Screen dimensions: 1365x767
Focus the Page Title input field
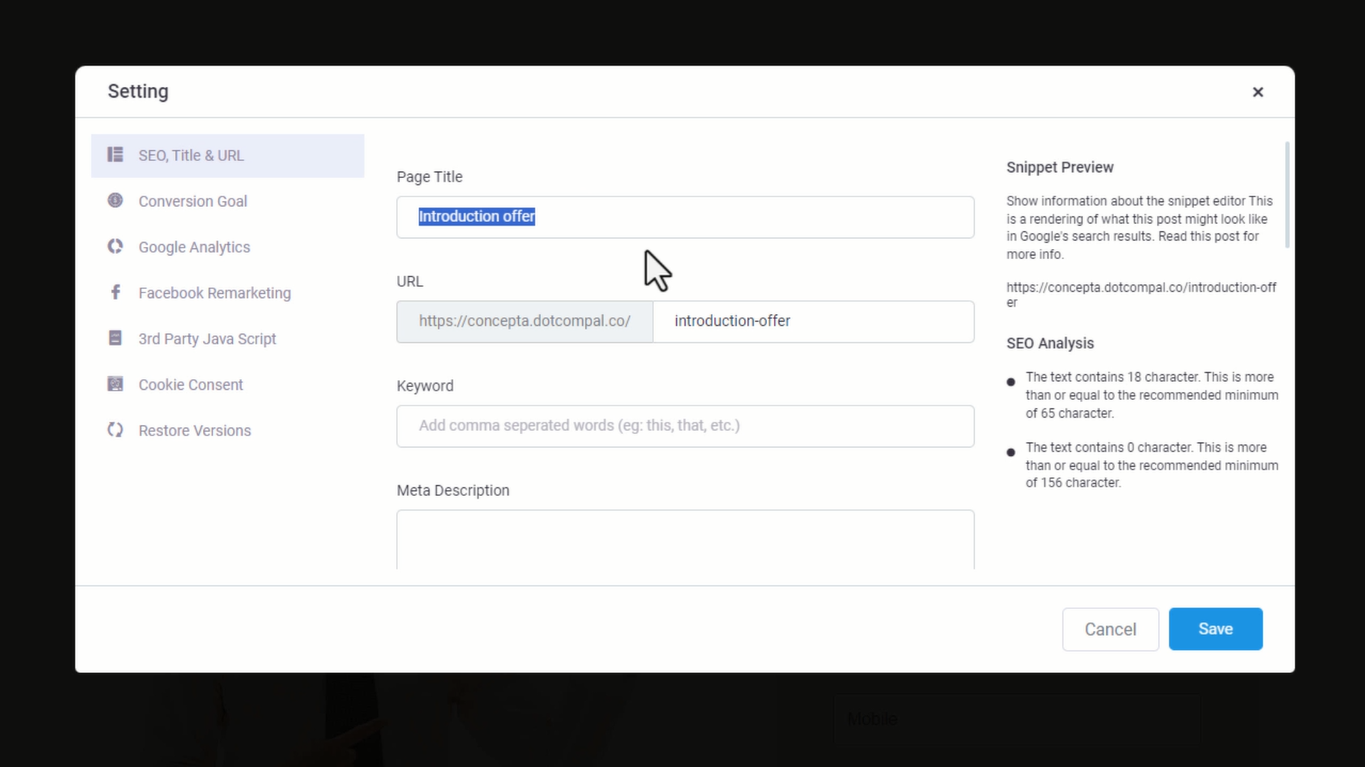point(685,217)
